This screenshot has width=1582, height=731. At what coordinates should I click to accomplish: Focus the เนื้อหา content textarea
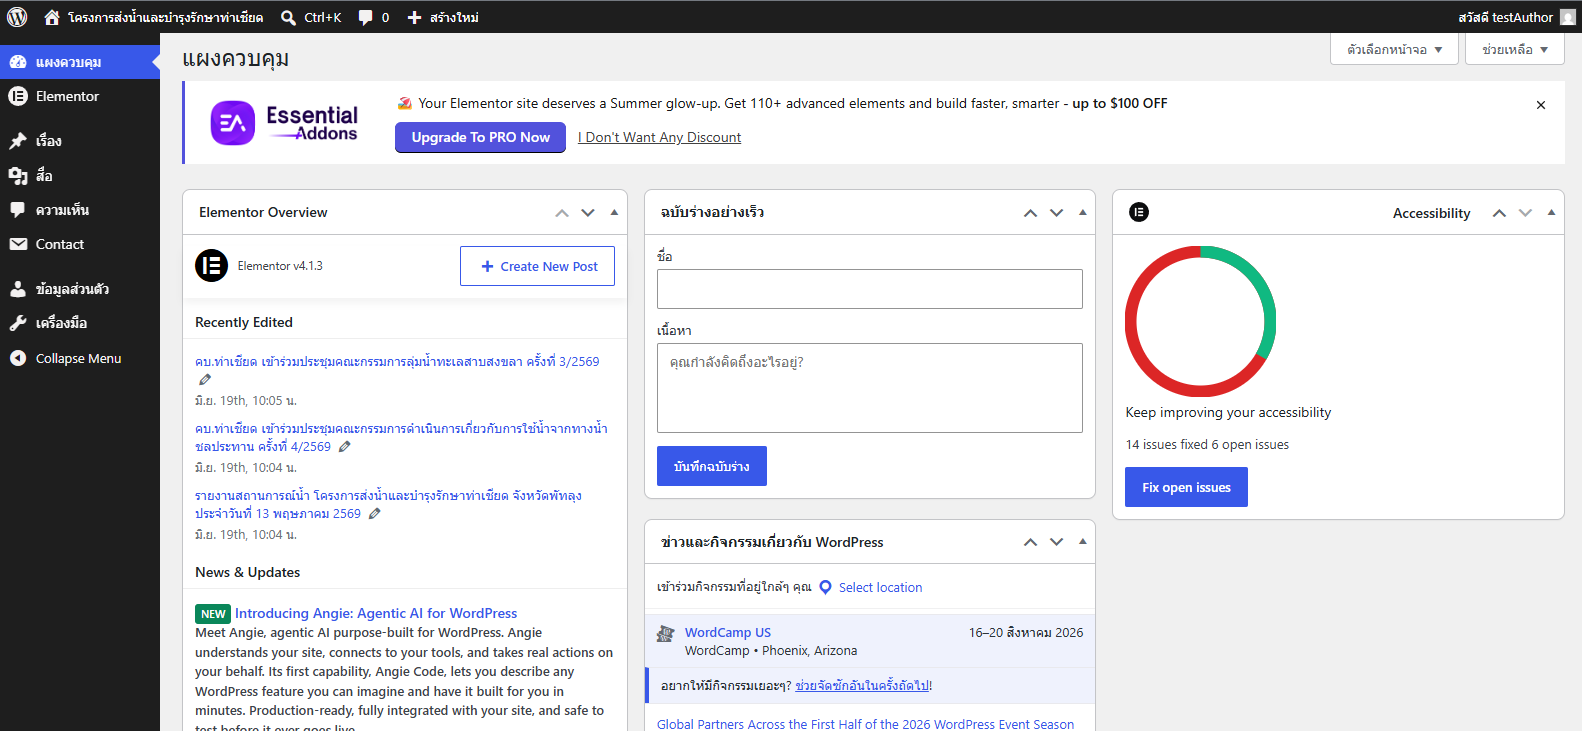[870, 388]
